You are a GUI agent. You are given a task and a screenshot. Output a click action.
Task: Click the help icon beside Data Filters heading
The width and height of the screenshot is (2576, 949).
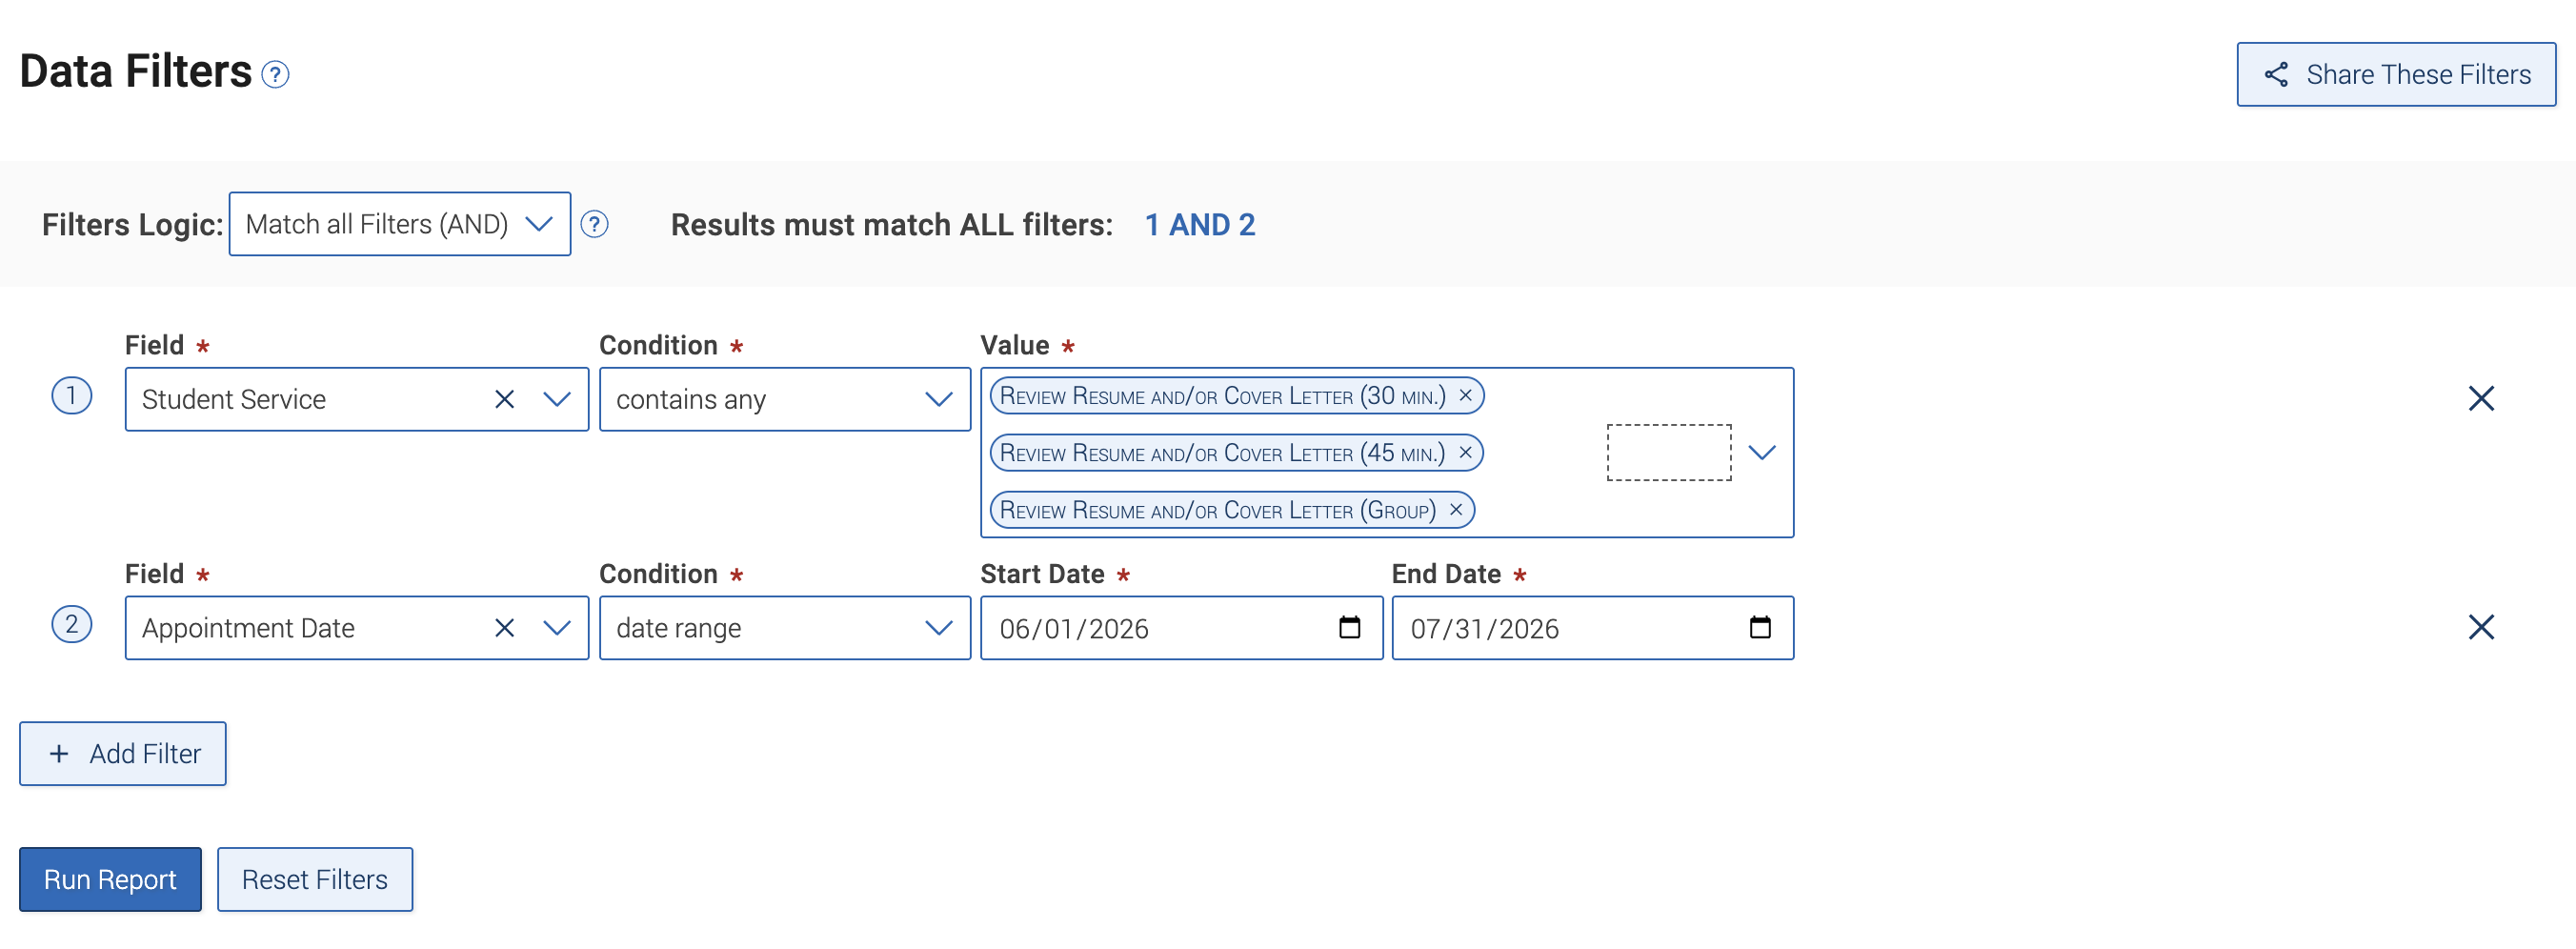[x=275, y=75]
